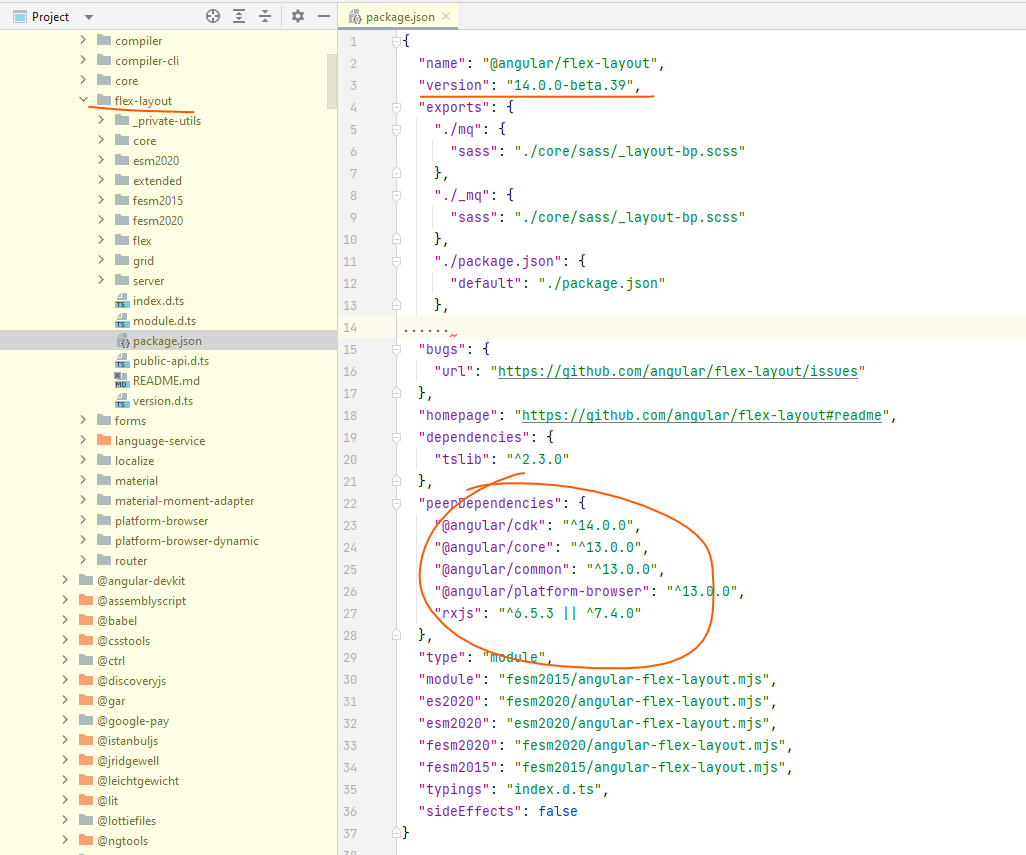Close the package.json editor tab
Image resolution: width=1026 pixels, height=855 pixels.
(446, 16)
